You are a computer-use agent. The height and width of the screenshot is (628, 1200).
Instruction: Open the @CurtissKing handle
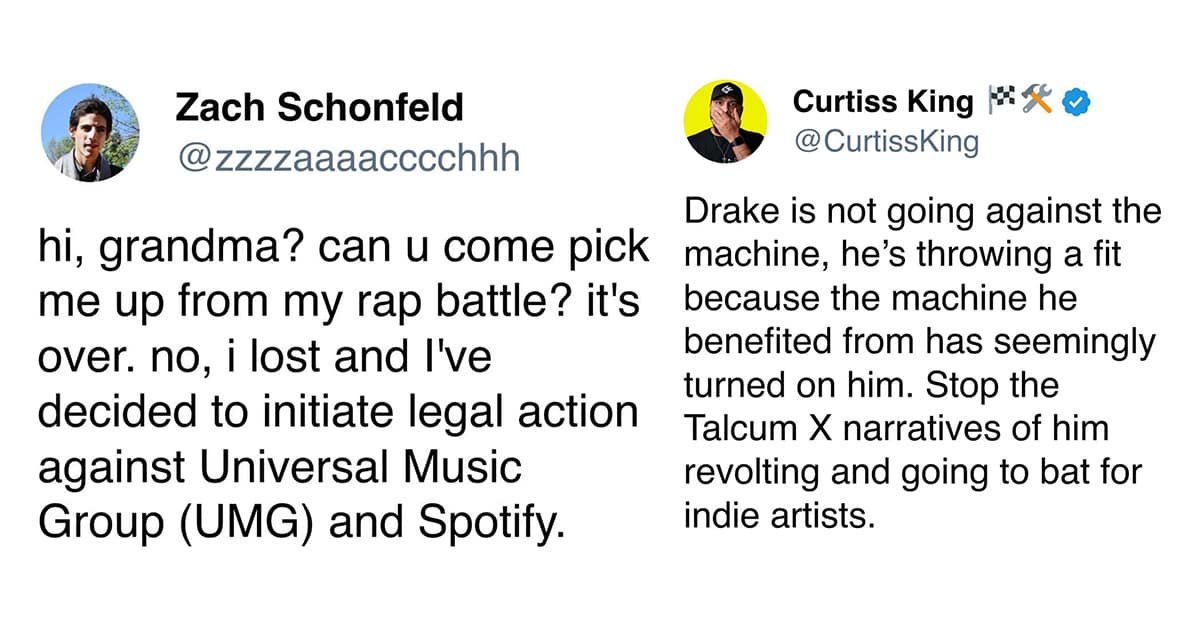tap(886, 143)
